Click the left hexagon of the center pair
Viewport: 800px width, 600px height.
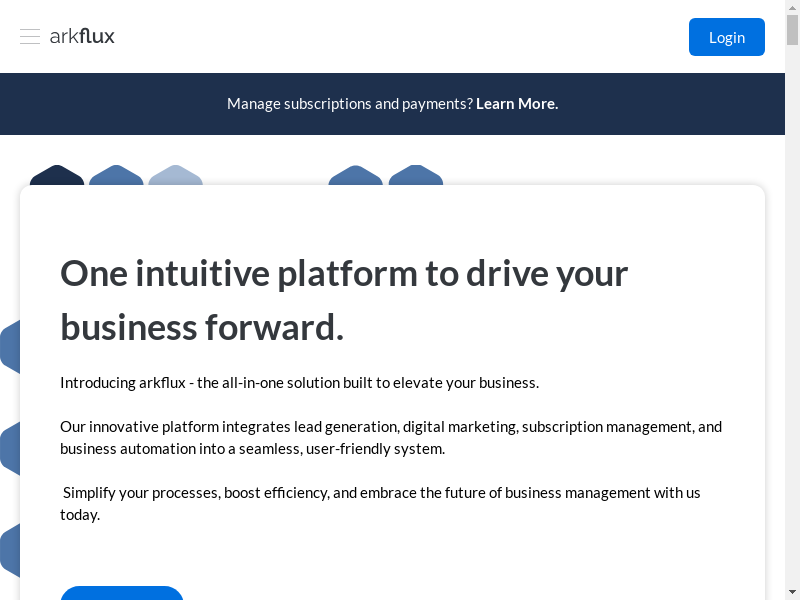(x=355, y=176)
